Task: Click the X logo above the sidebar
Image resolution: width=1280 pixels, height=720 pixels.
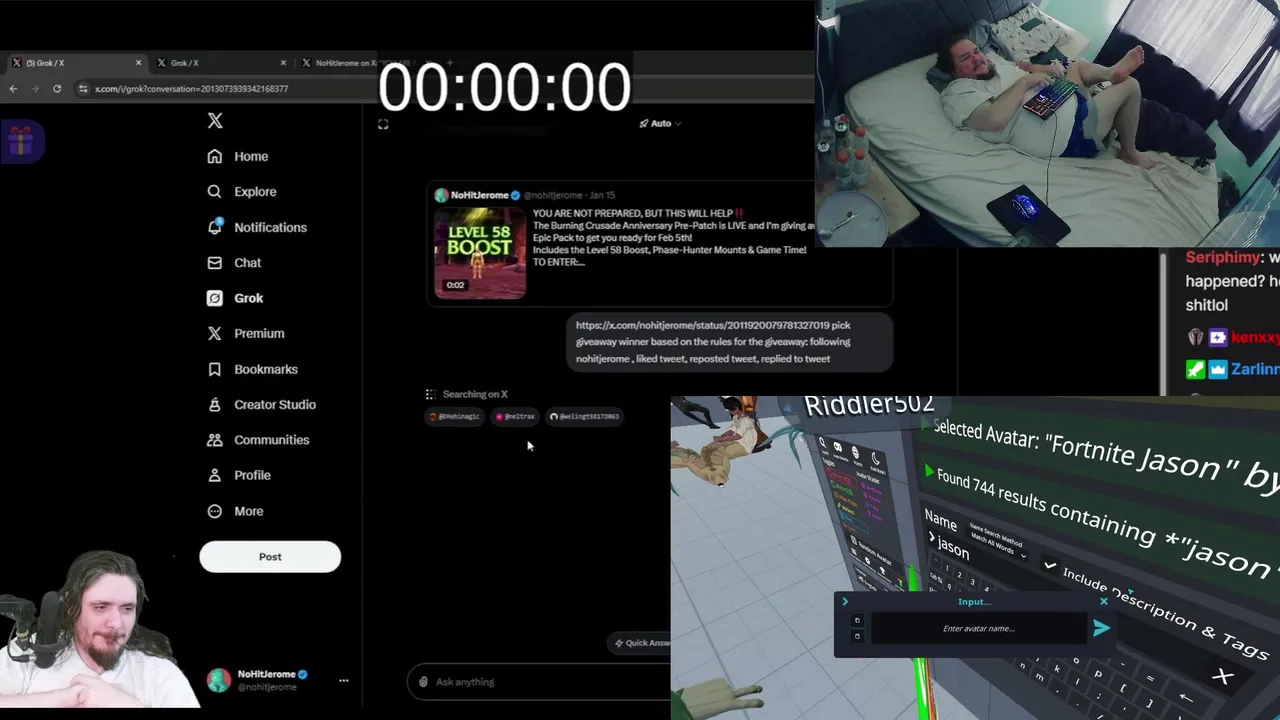Action: pos(215,121)
